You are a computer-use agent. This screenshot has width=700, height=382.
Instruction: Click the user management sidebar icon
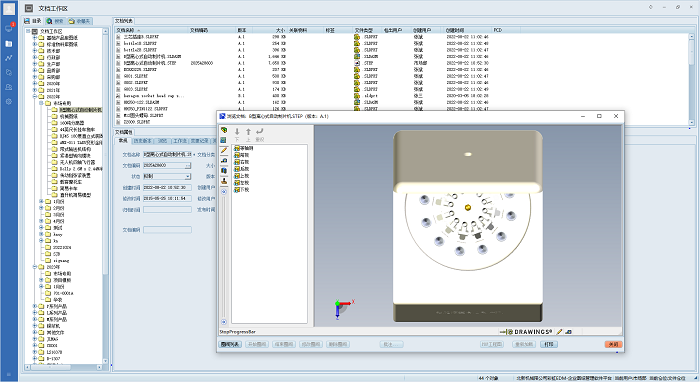[9, 87]
